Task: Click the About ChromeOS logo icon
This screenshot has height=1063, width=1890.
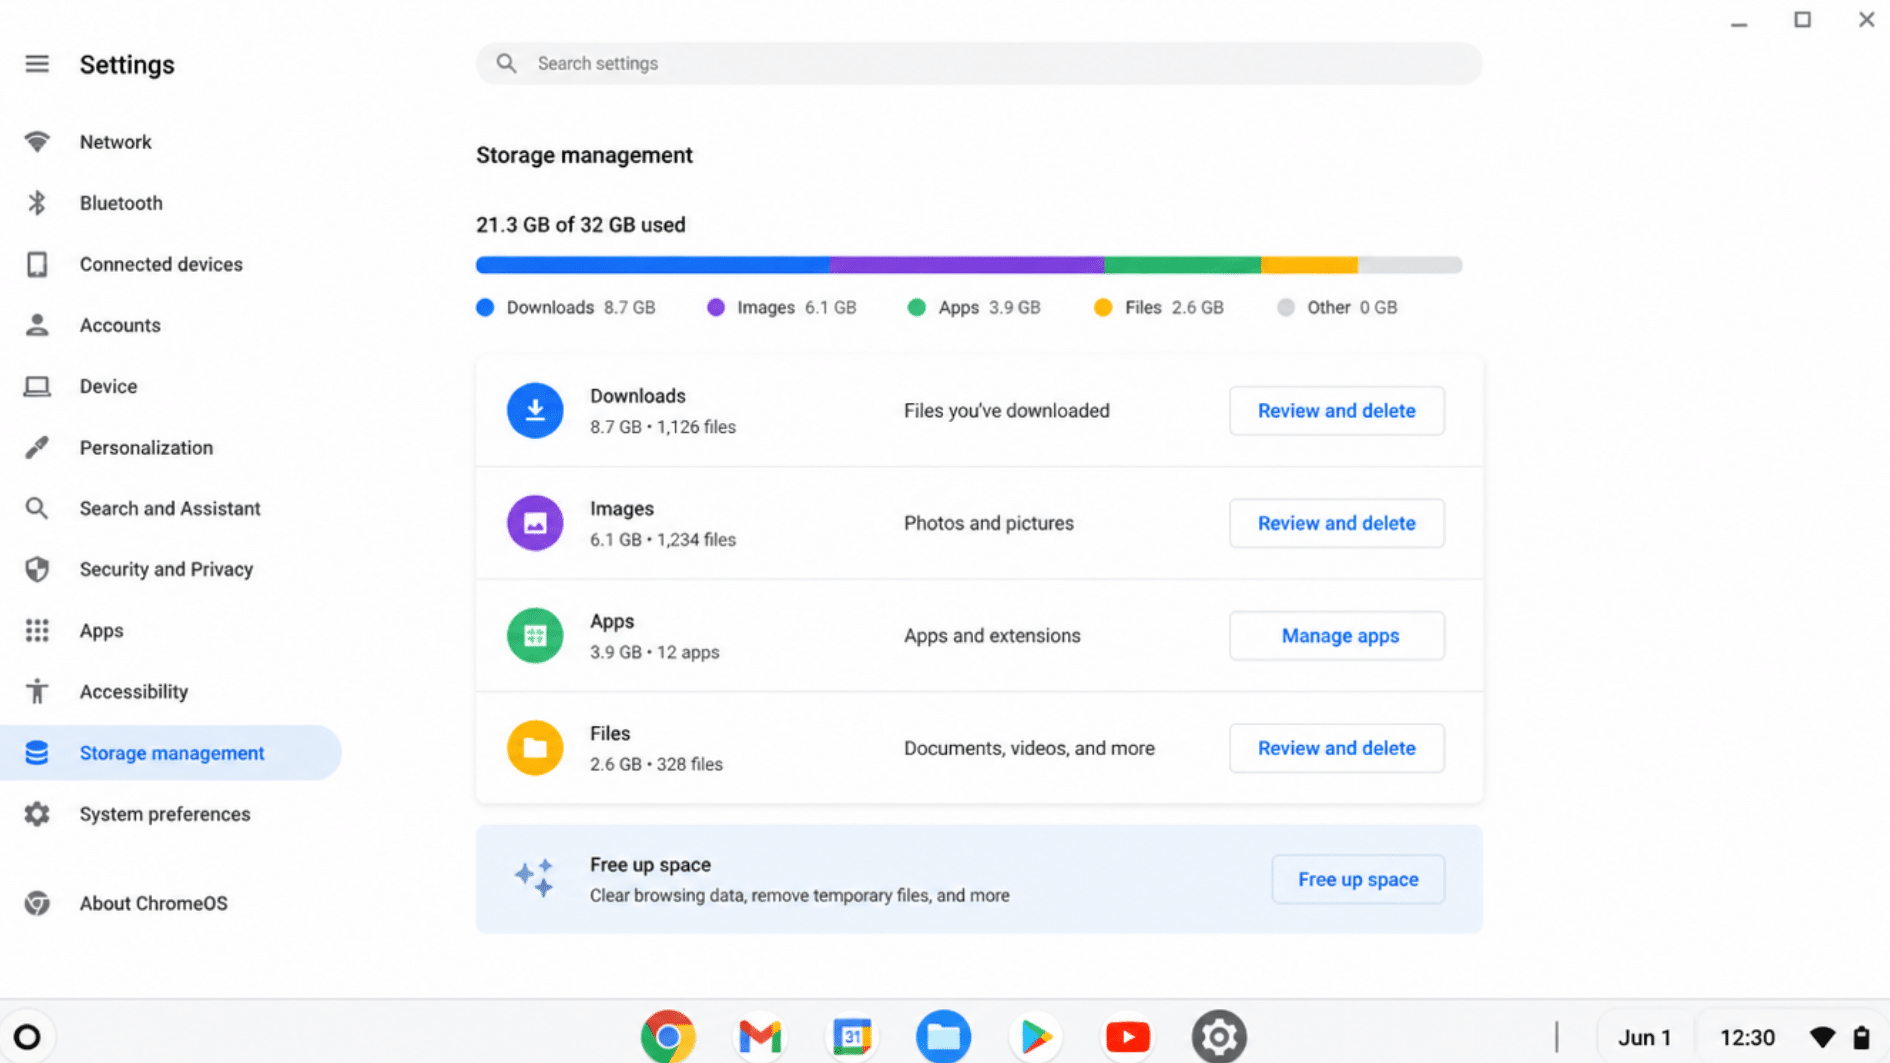Action: pyautogui.click(x=37, y=903)
